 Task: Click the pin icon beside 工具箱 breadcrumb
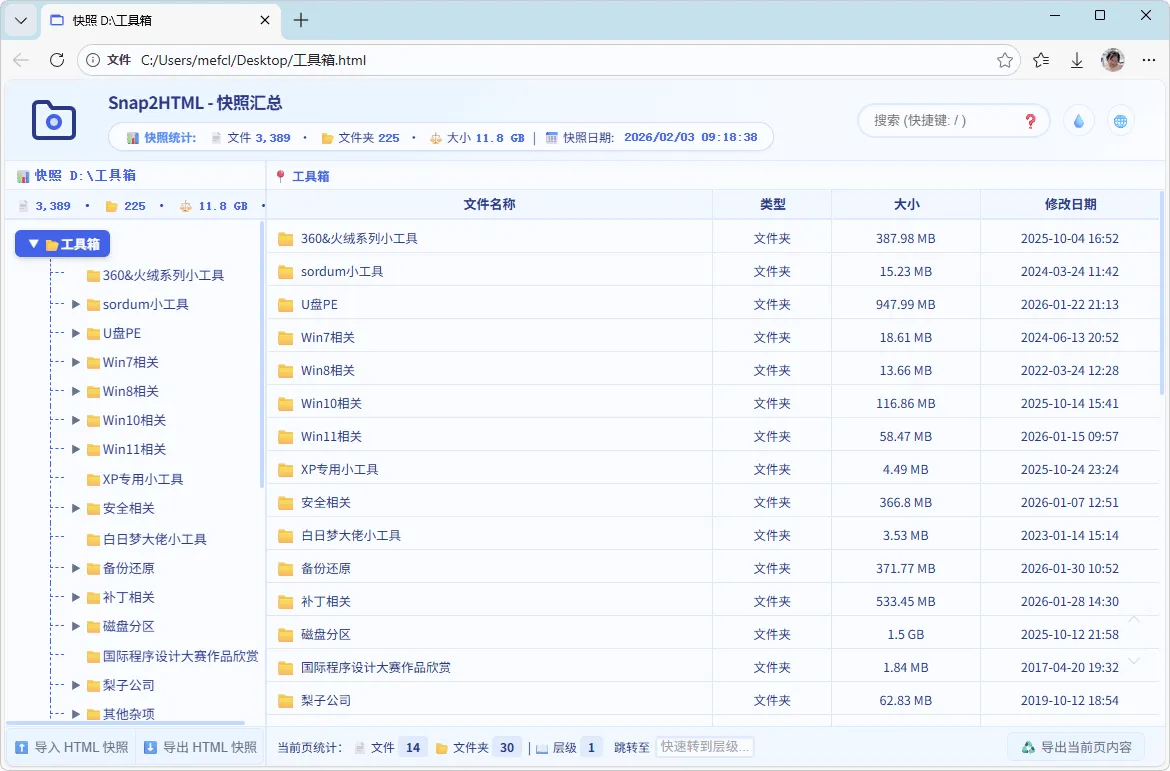(280, 176)
